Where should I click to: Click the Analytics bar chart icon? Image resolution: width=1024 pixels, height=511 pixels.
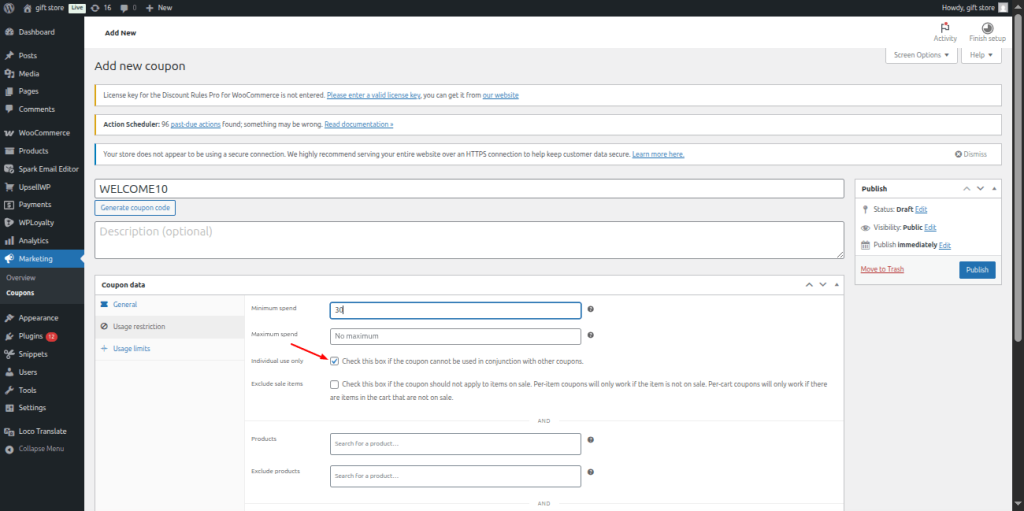click(9, 240)
